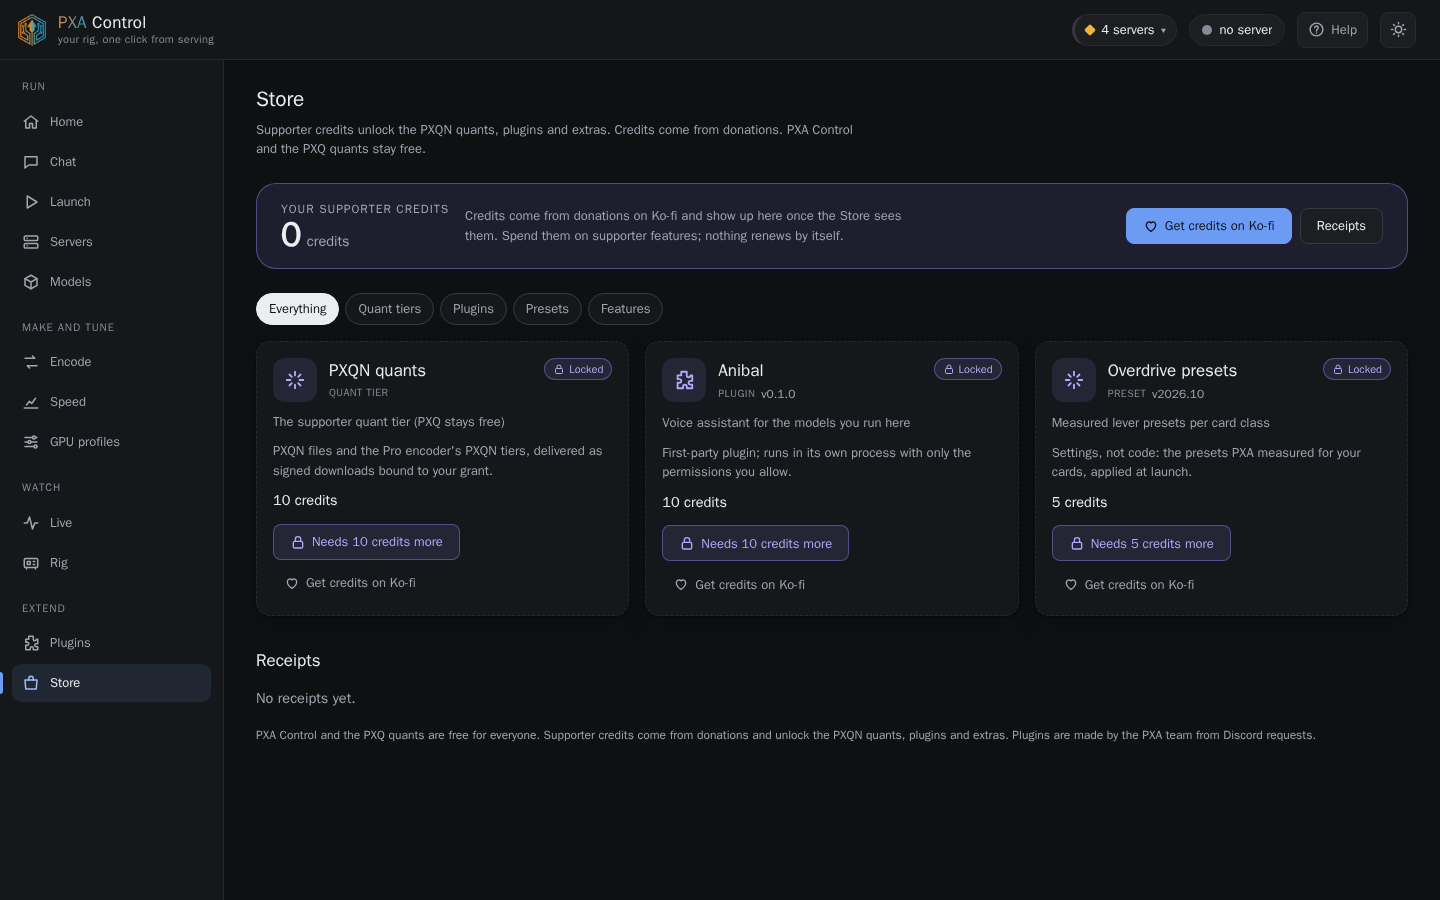Click the PXQN quants card icon
This screenshot has width=1440, height=900.
[295, 380]
